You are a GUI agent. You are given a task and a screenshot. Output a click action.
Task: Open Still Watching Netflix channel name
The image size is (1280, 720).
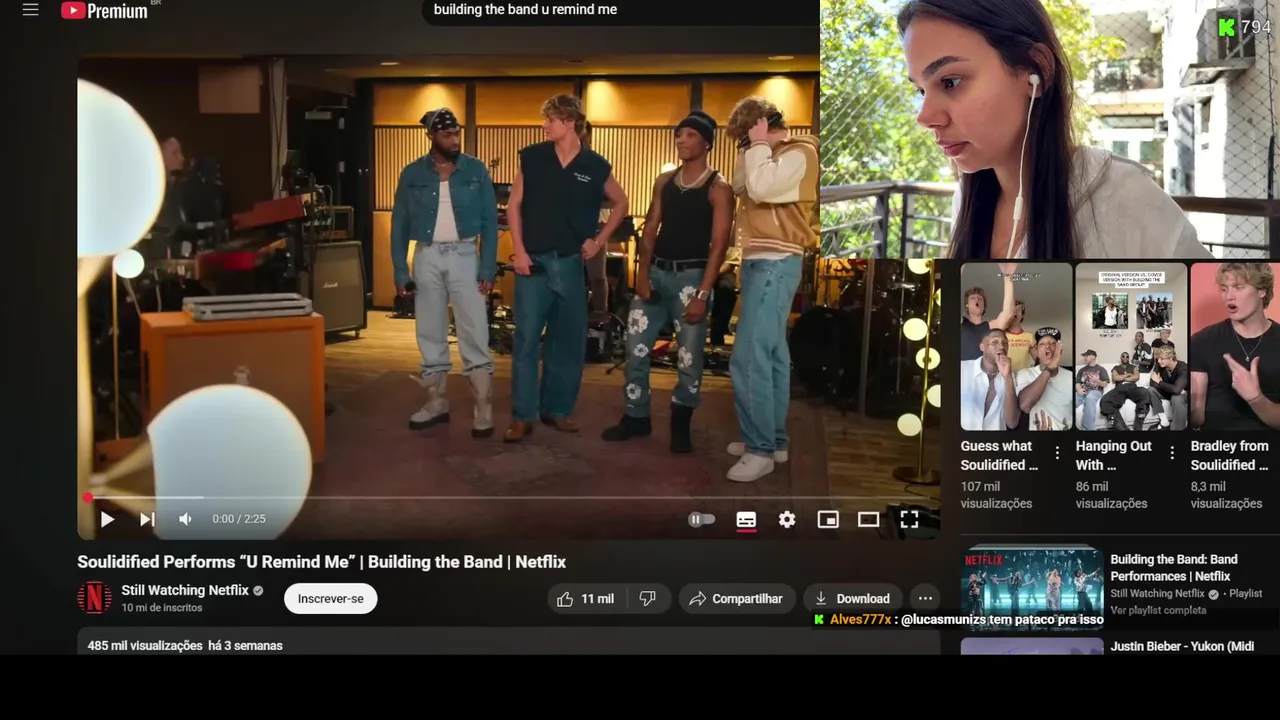coord(185,590)
